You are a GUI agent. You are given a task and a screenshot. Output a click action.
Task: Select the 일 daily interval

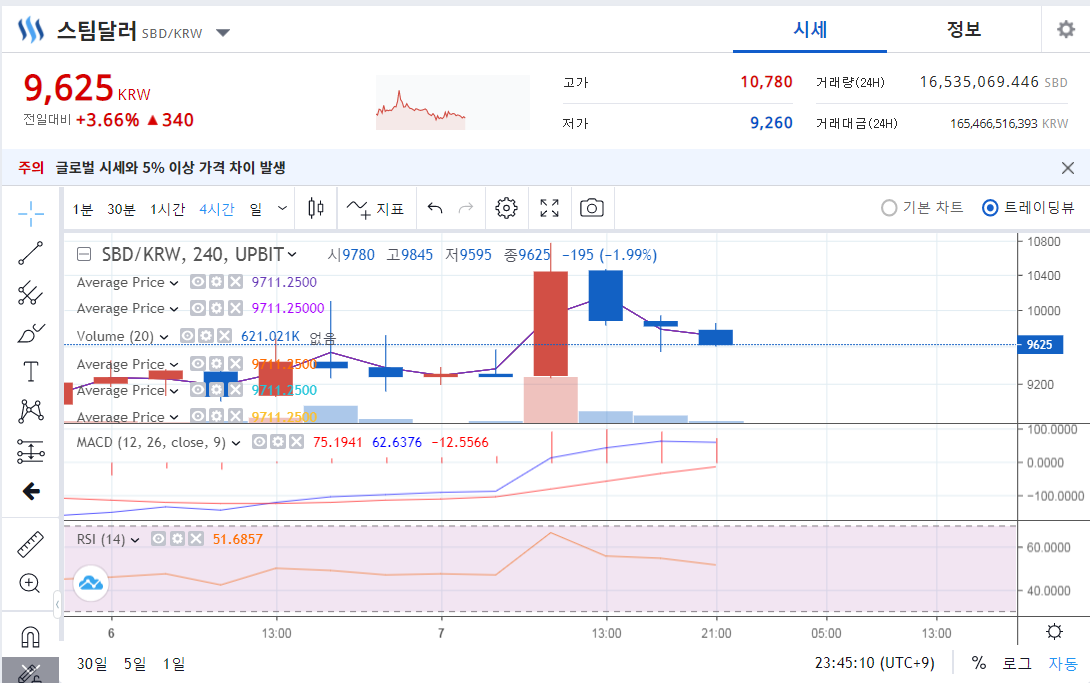(x=256, y=209)
